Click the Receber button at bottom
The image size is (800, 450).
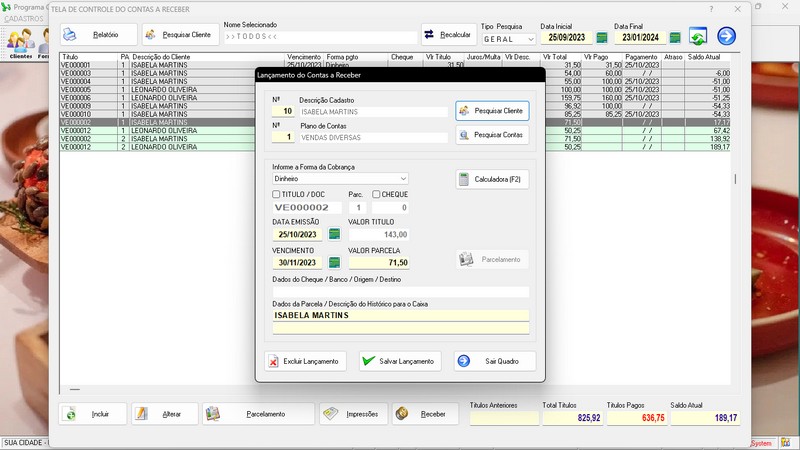(424, 414)
